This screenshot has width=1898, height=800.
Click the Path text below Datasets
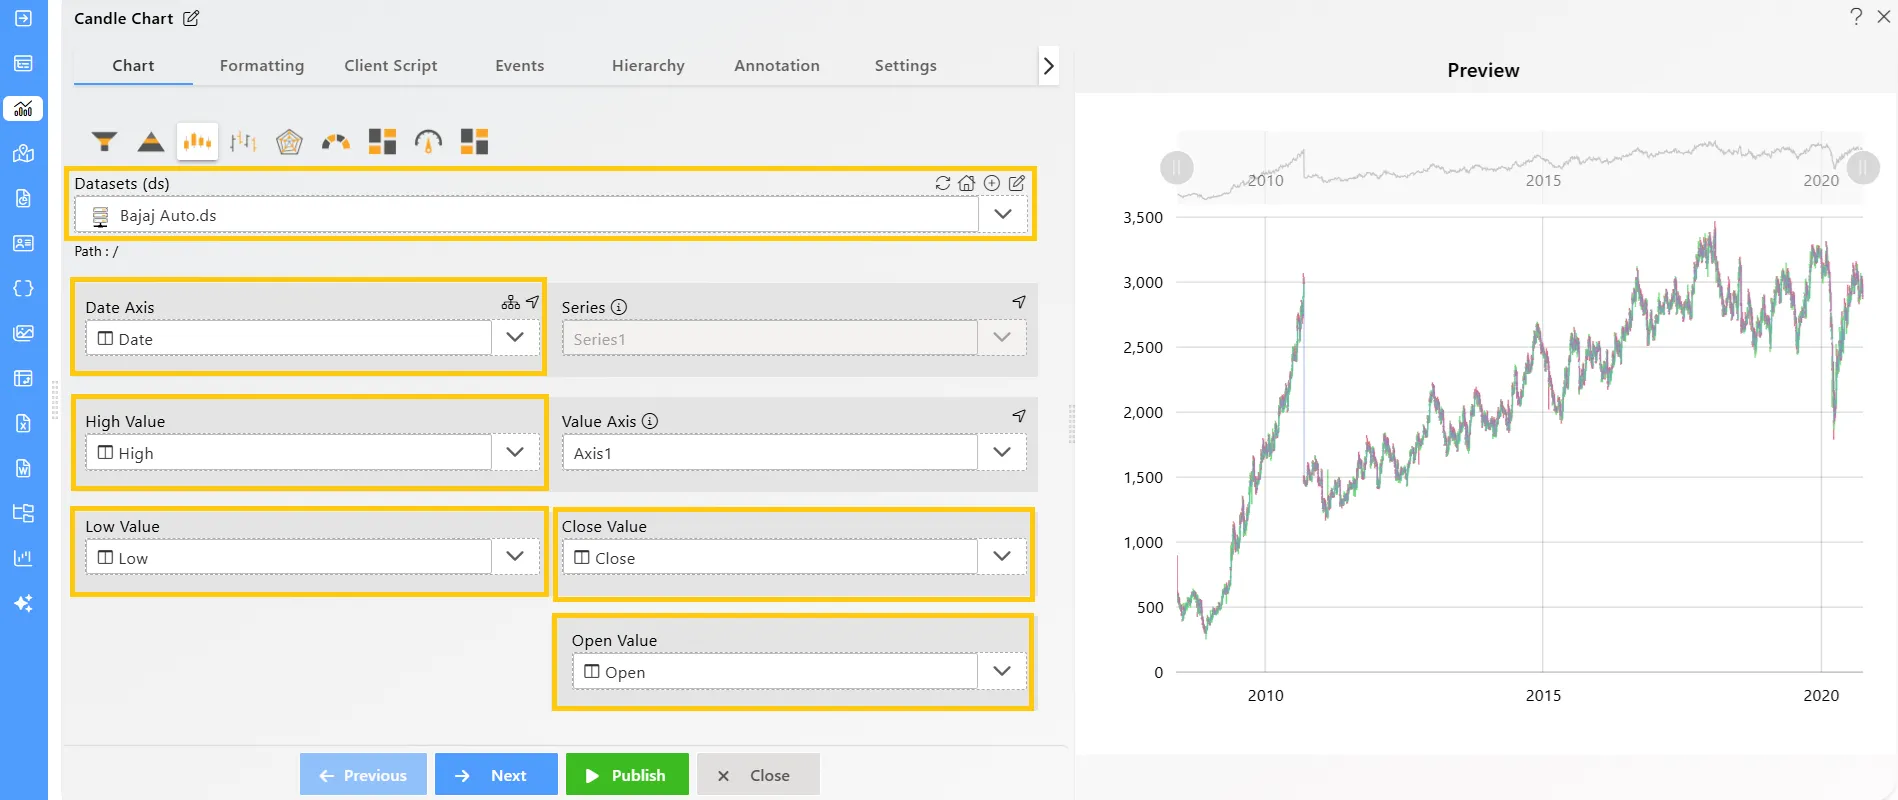click(x=96, y=251)
